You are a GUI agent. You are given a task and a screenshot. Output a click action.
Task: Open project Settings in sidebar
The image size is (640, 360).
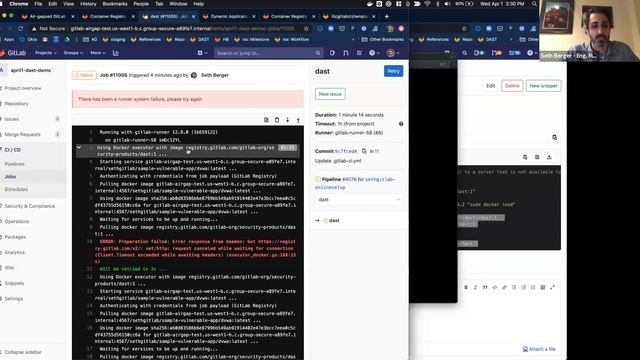[13, 299]
